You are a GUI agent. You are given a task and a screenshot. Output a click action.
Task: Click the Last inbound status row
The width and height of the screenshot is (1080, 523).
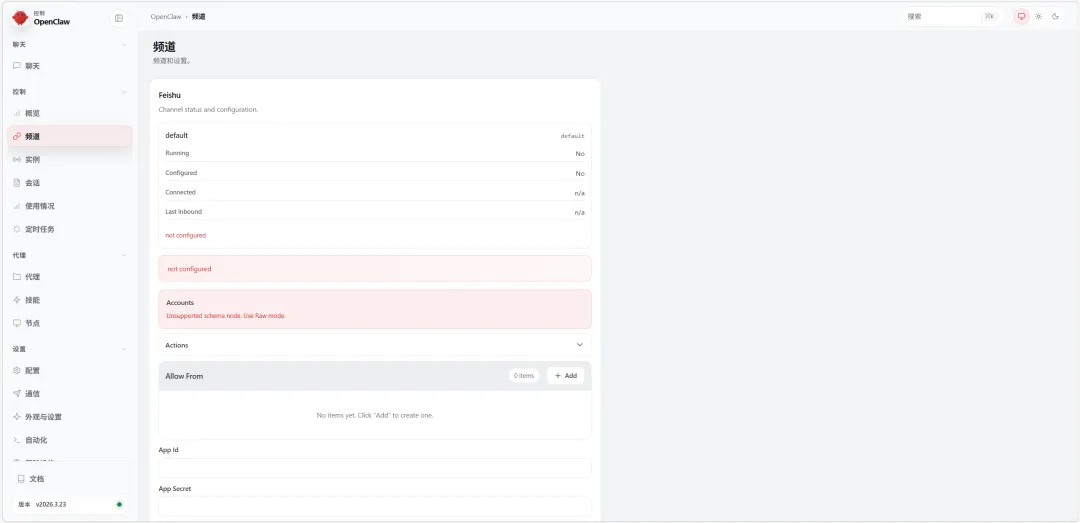click(375, 212)
